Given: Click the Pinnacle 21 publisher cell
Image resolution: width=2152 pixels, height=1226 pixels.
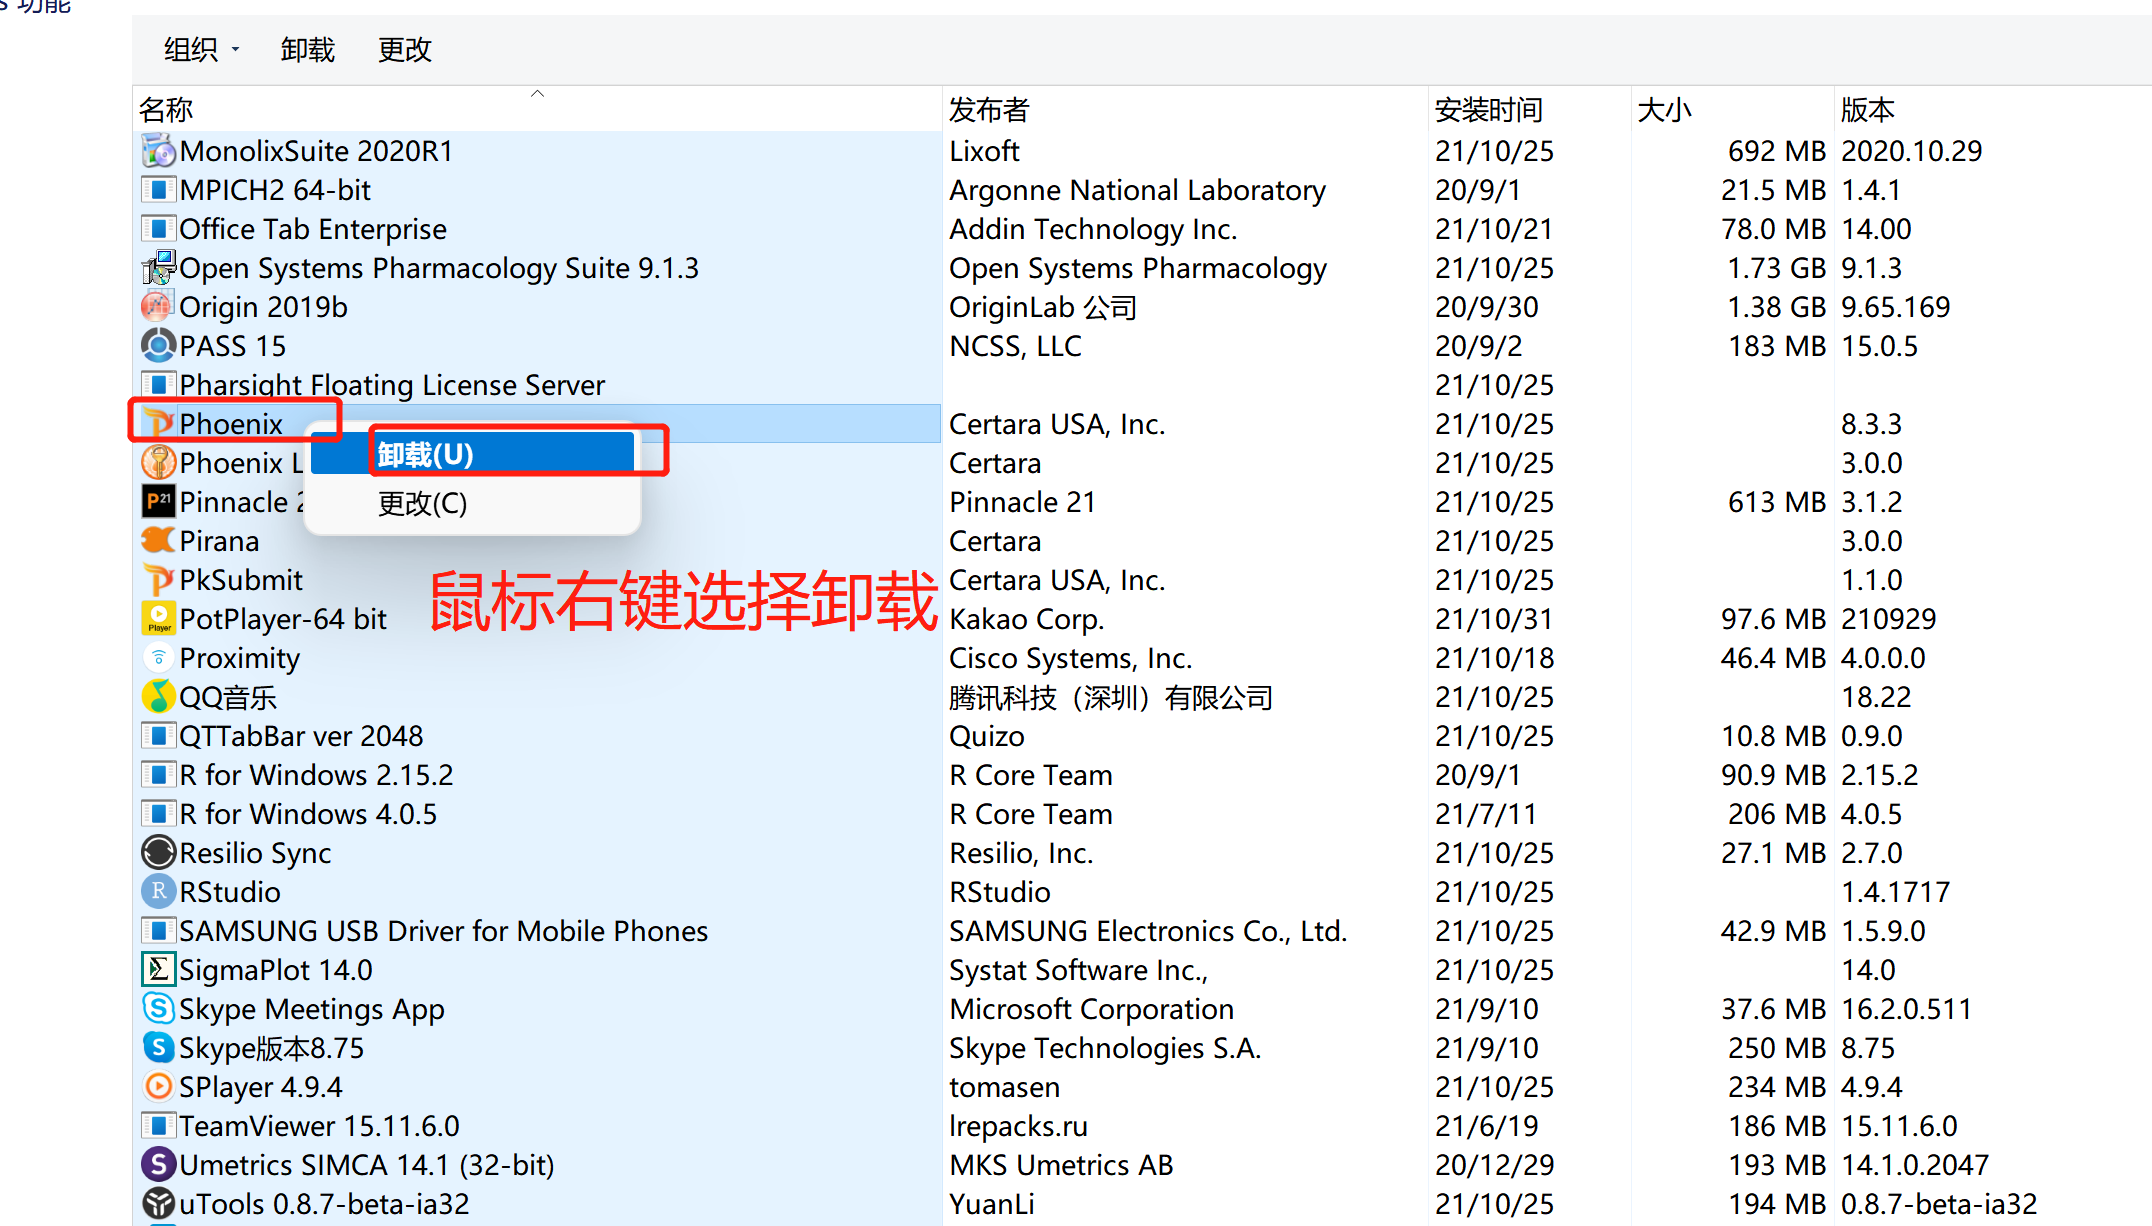Looking at the screenshot, I should (1022, 502).
